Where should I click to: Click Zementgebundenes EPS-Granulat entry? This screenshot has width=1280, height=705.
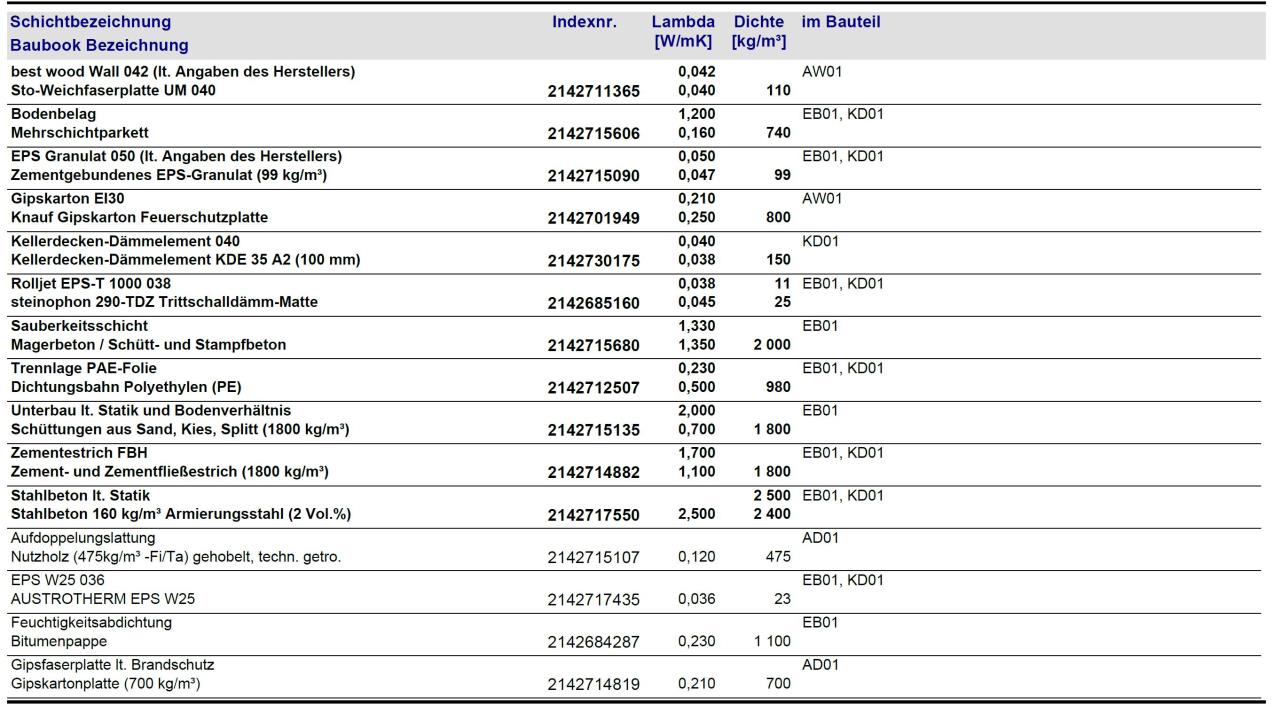(x=170, y=176)
